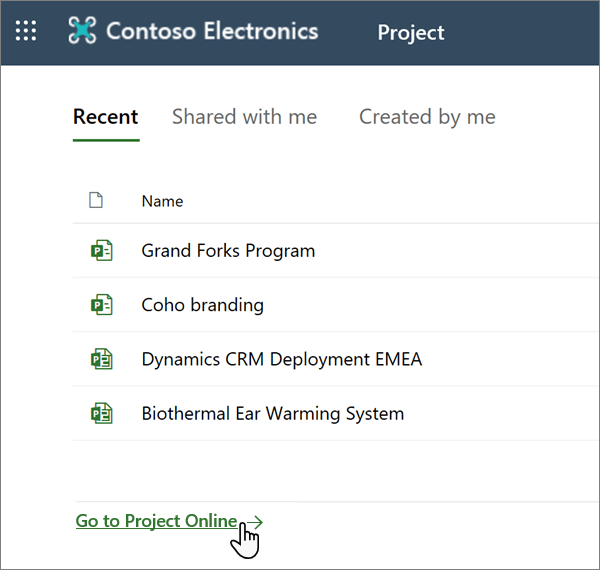Viewport: 600px width, 570px height.
Task: Open Dynamics CRM Deployment EMEA project
Action: 282,360
